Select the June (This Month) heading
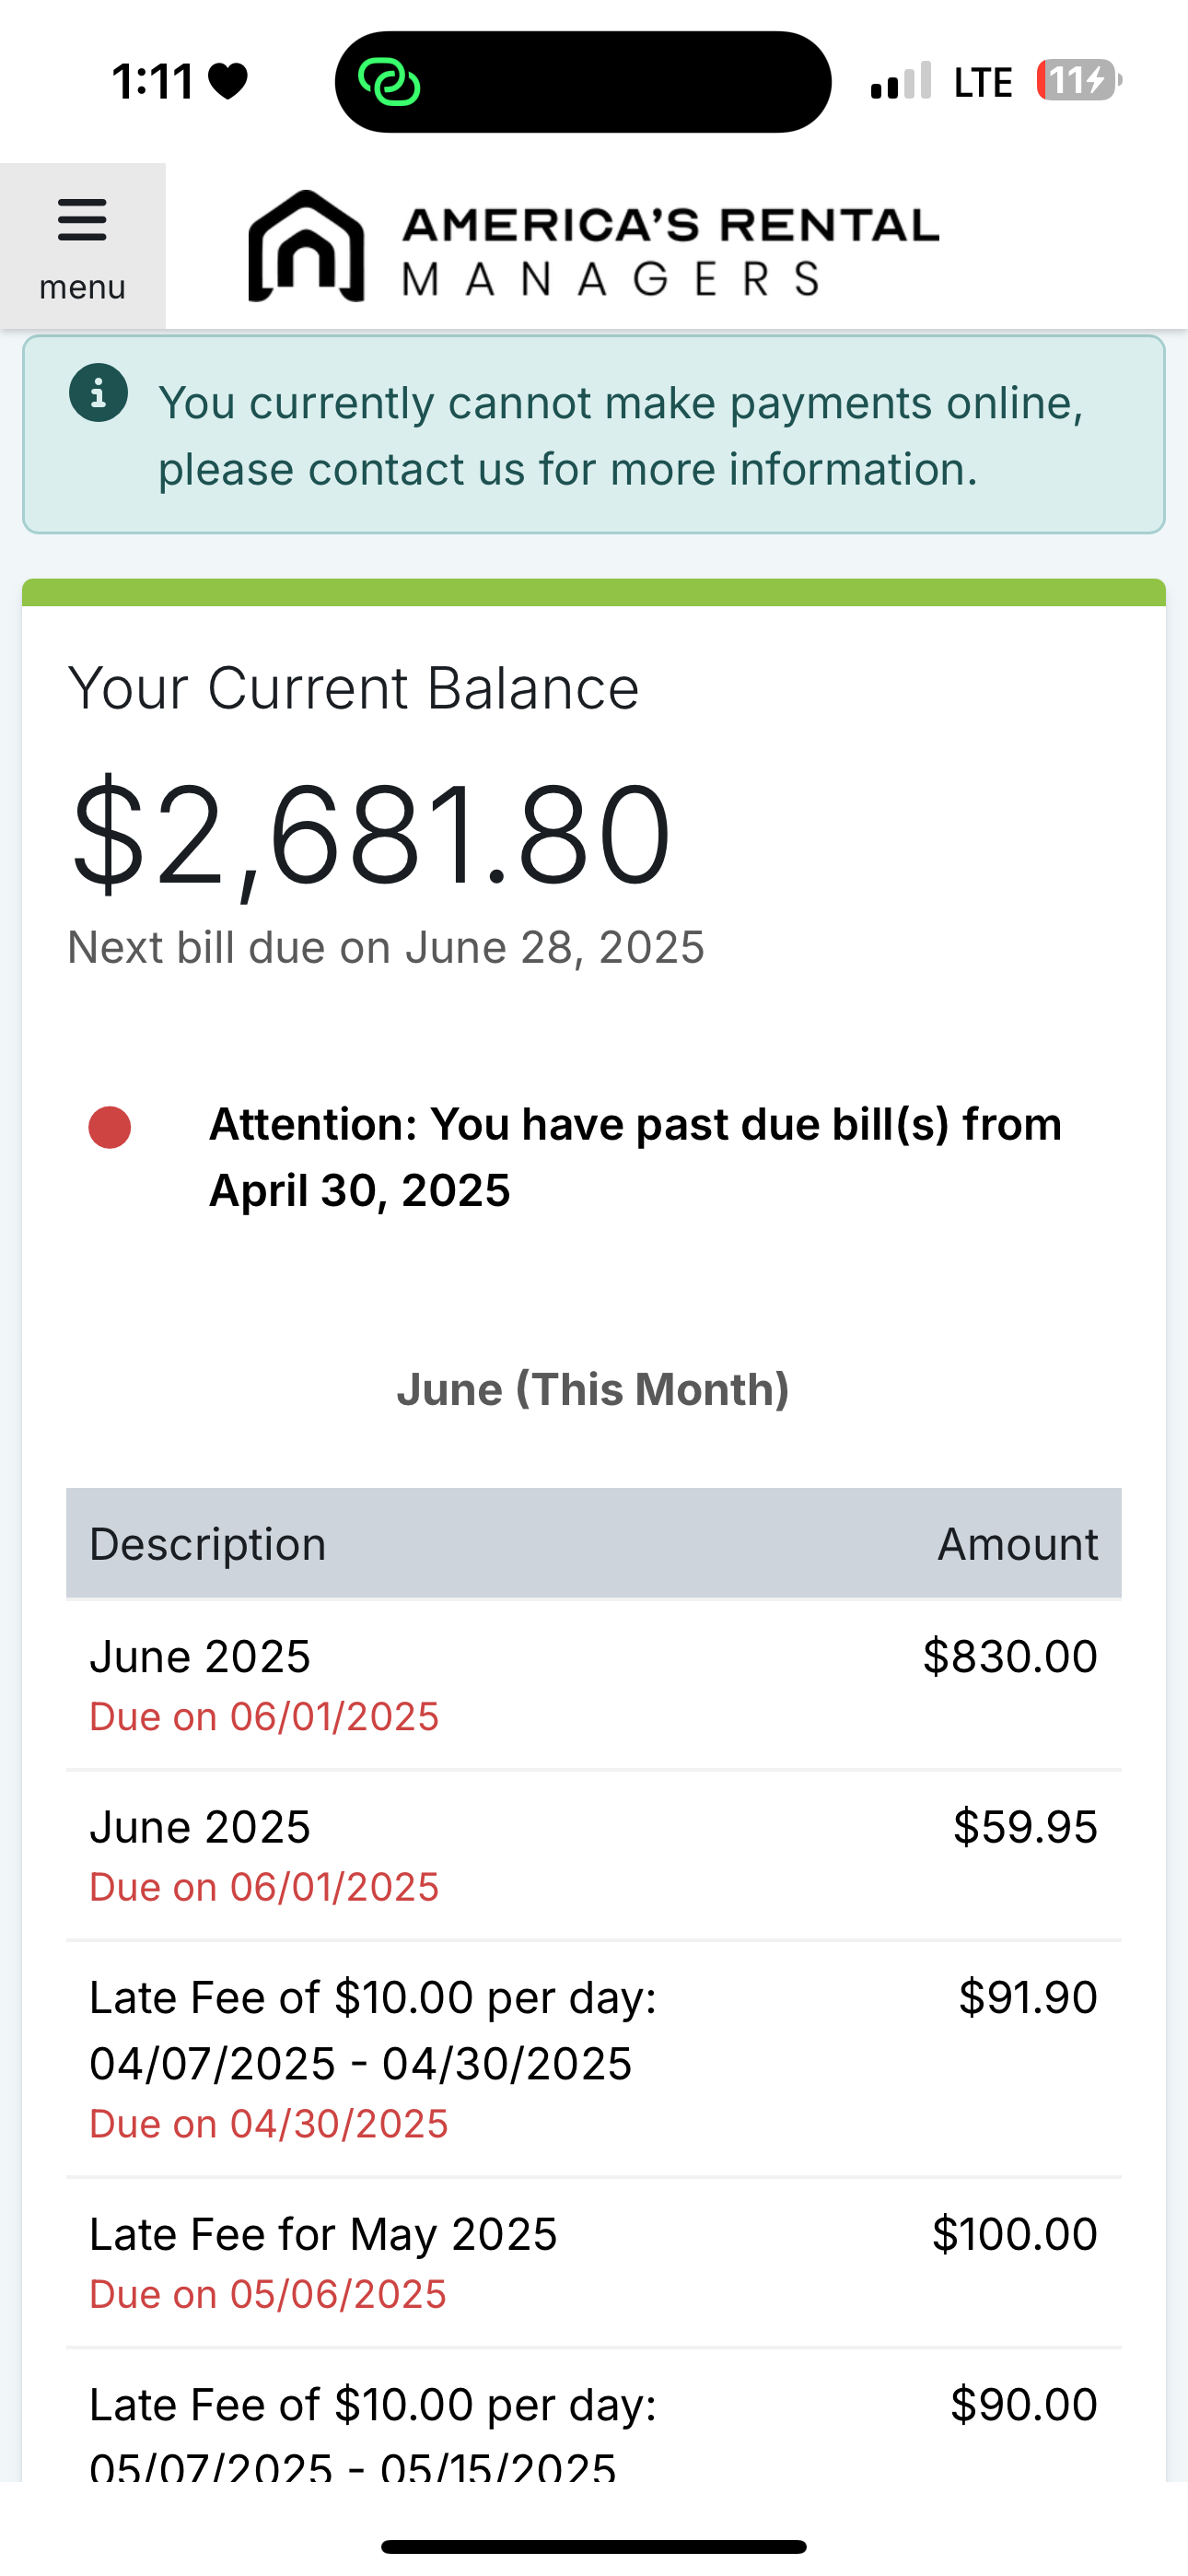Viewport: 1188px width, 2576px height. (593, 1389)
